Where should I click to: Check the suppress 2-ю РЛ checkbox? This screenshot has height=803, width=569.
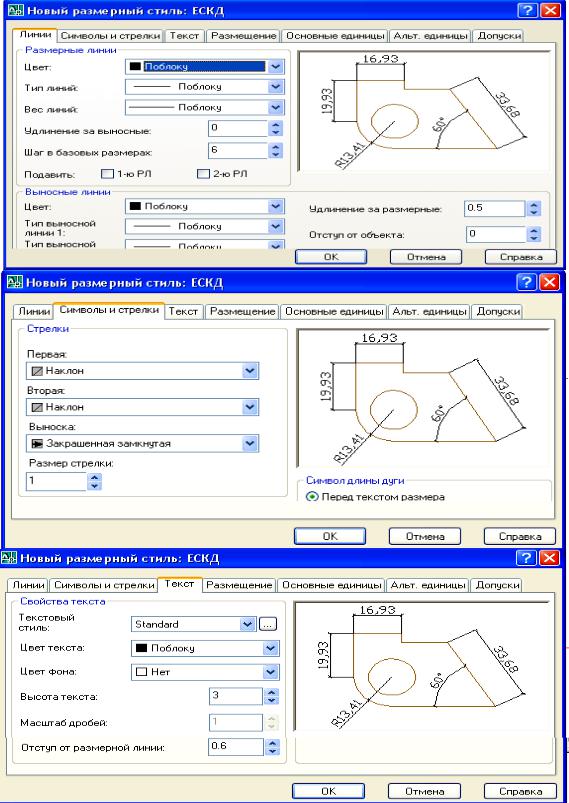(203, 174)
